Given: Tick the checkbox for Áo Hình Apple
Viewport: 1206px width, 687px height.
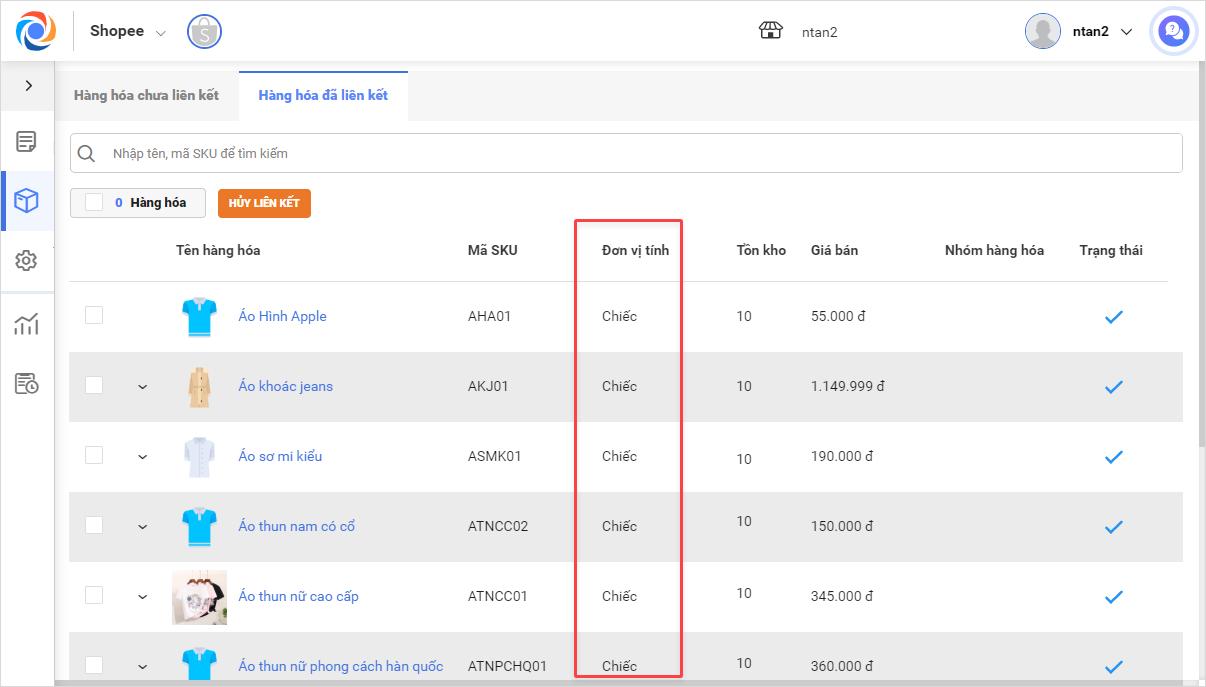Looking at the screenshot, I should click(x=94, y=315).
